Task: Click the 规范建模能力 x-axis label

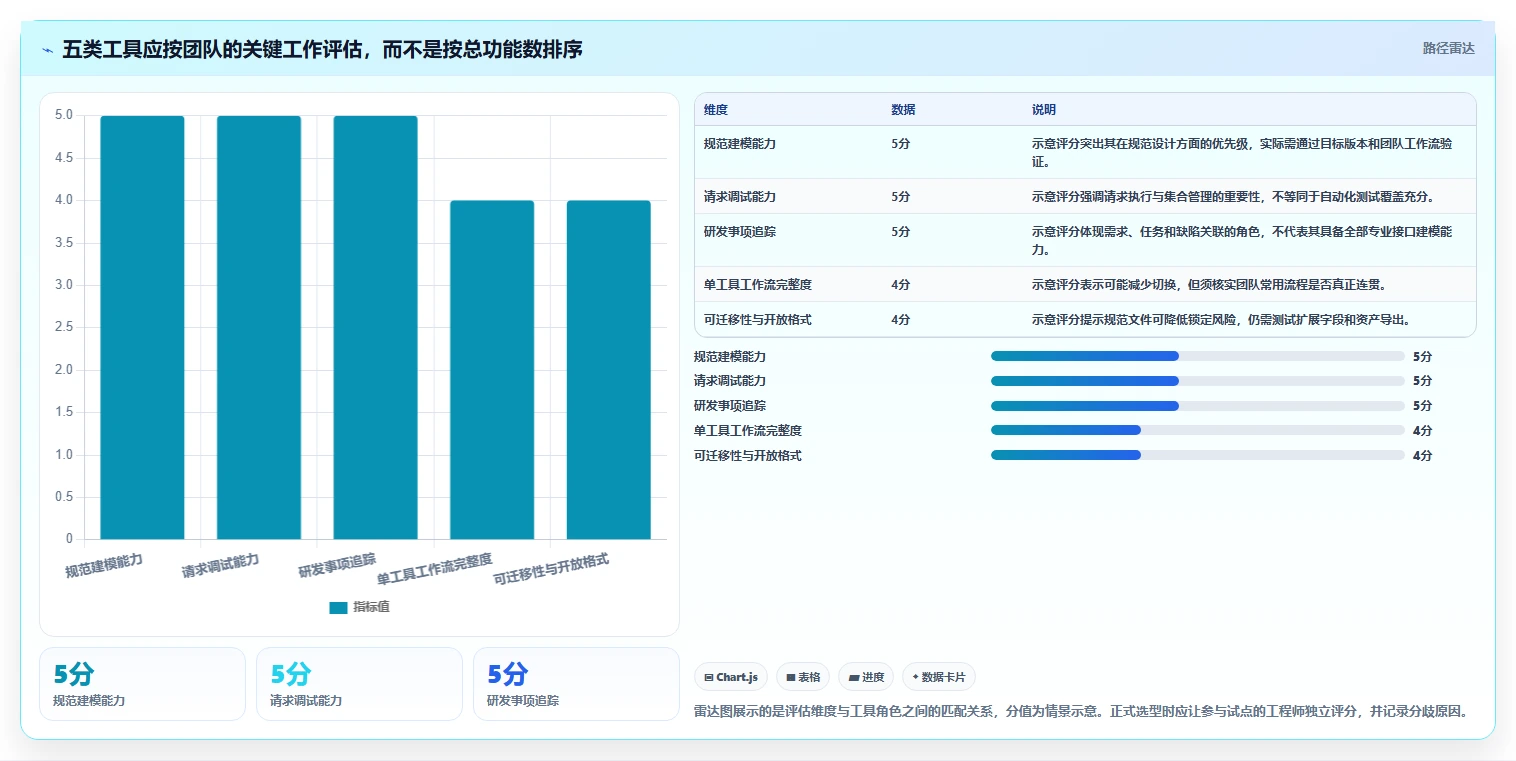Action: pyautogui.click(x=104, y=566)
